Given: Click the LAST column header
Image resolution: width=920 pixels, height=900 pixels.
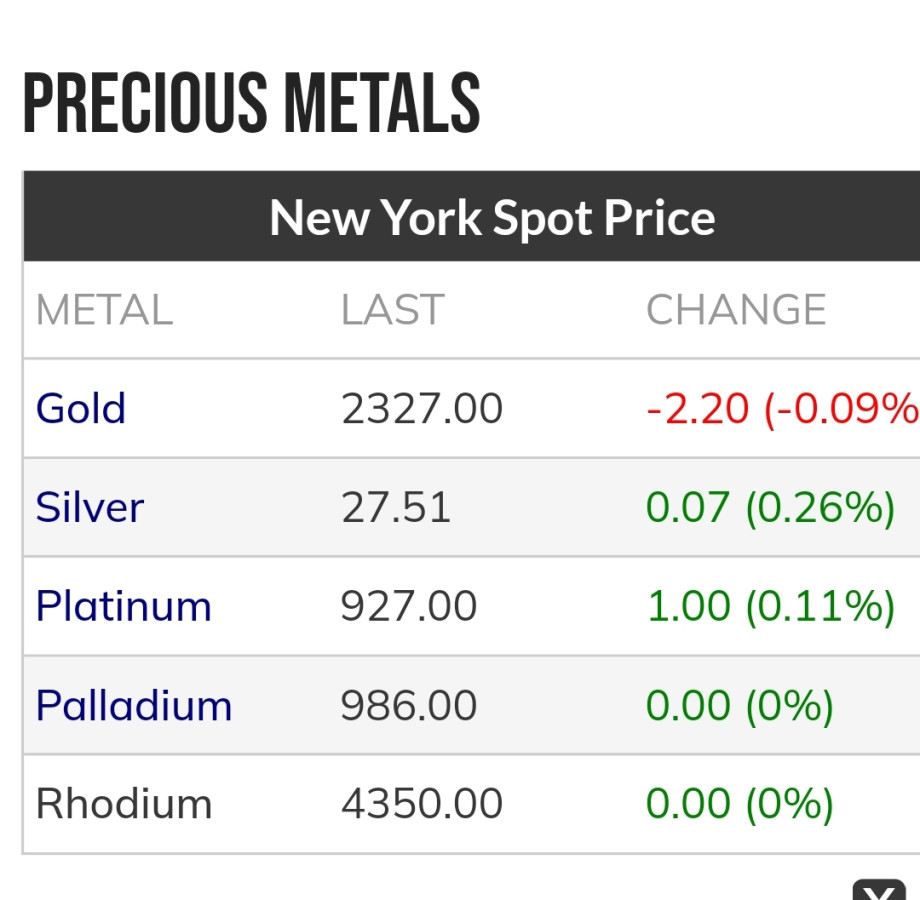Looking at the screenshot, I should (392, 310).
